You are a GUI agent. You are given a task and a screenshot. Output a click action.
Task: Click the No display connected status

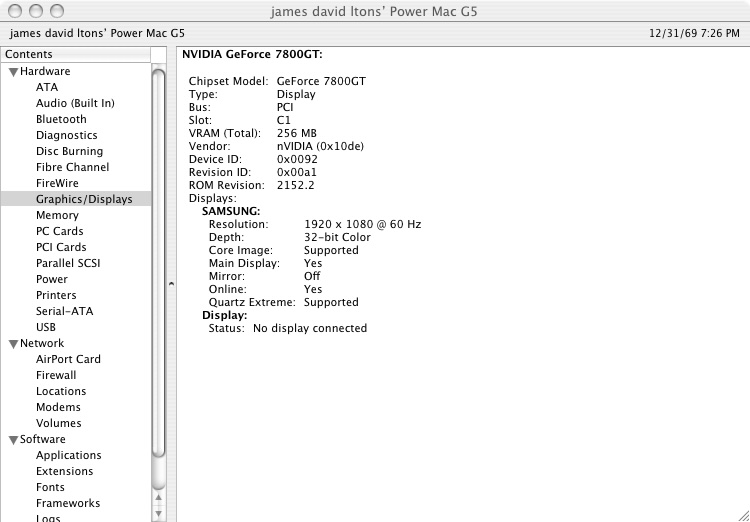coord(310,328)
